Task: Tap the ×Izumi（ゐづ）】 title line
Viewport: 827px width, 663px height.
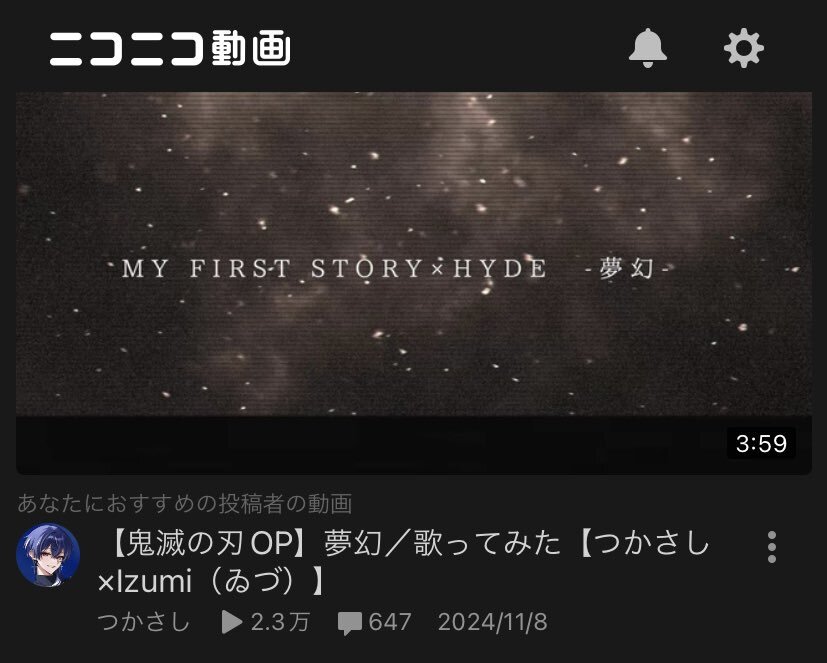Action: [x=211, y=582]
